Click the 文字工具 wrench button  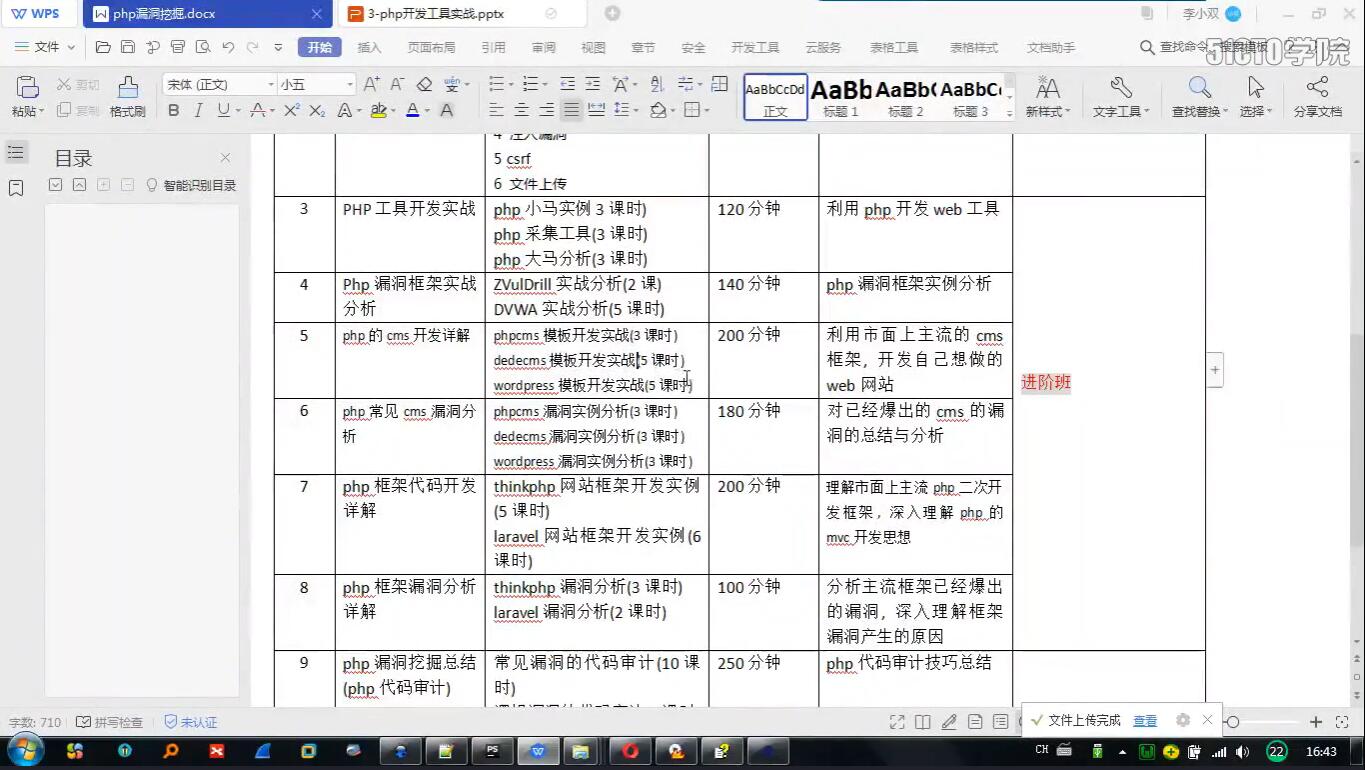pyautogui.click(x=1121, y=97)
